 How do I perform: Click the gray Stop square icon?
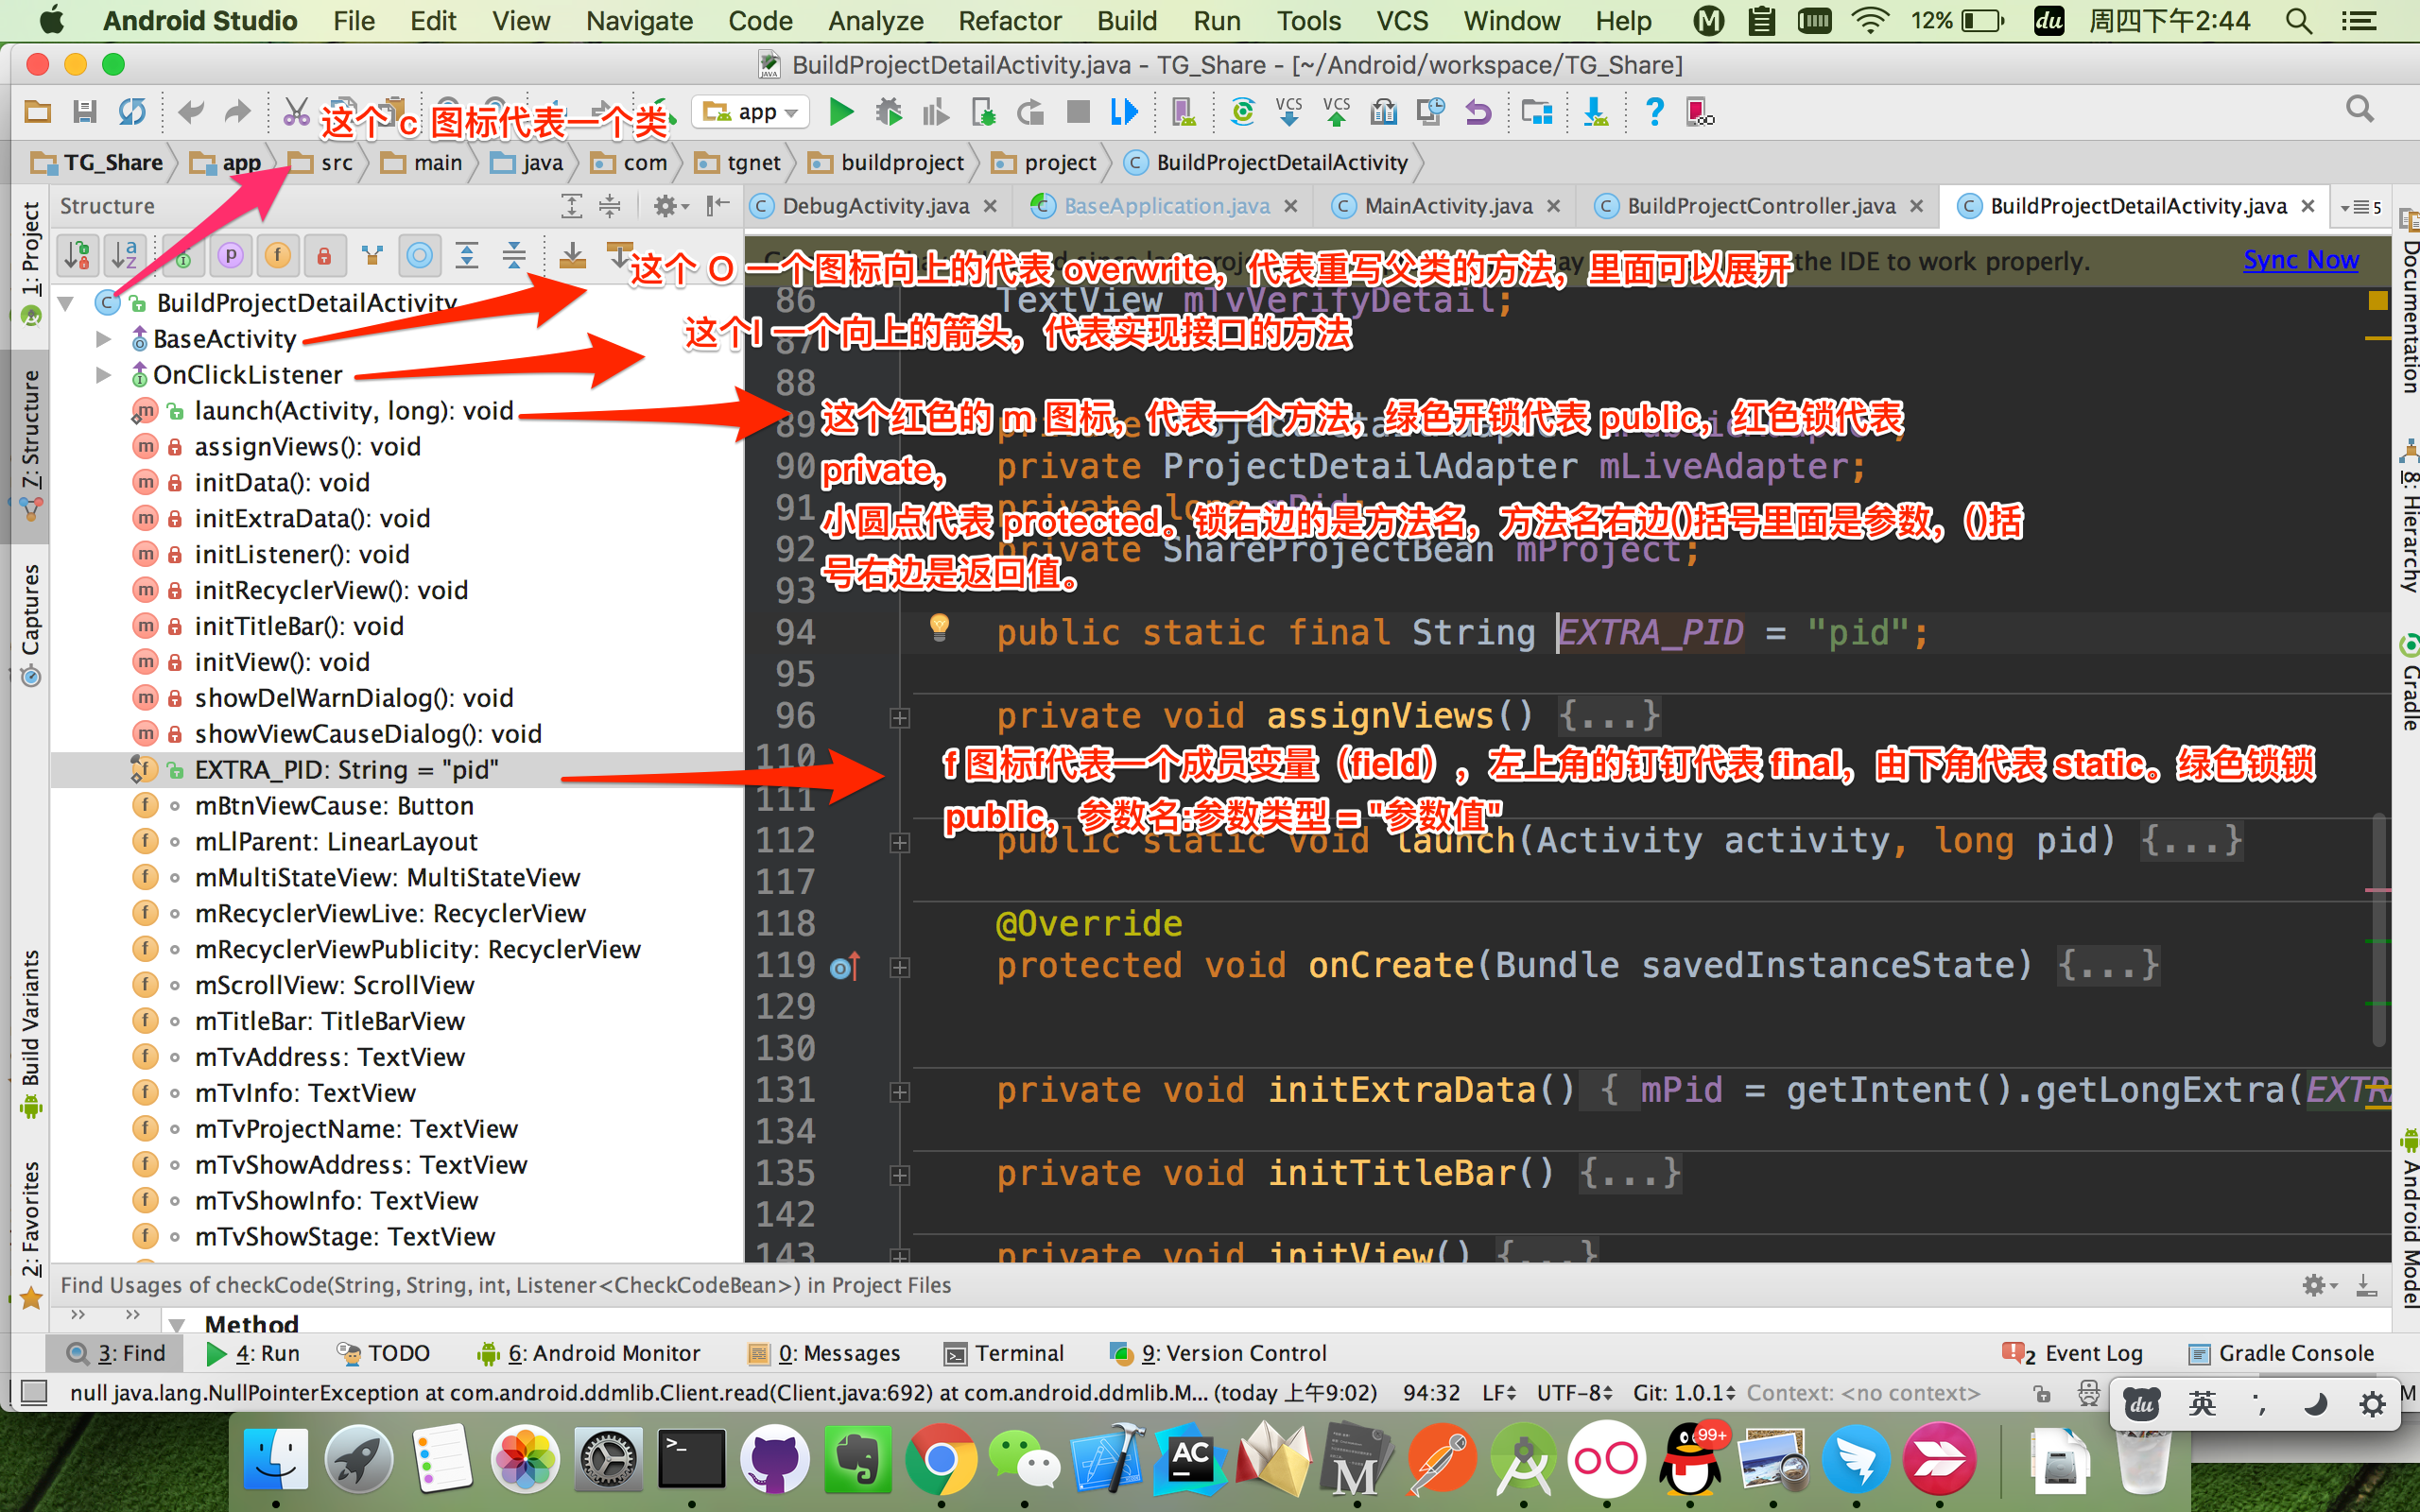coord(1077,111)
